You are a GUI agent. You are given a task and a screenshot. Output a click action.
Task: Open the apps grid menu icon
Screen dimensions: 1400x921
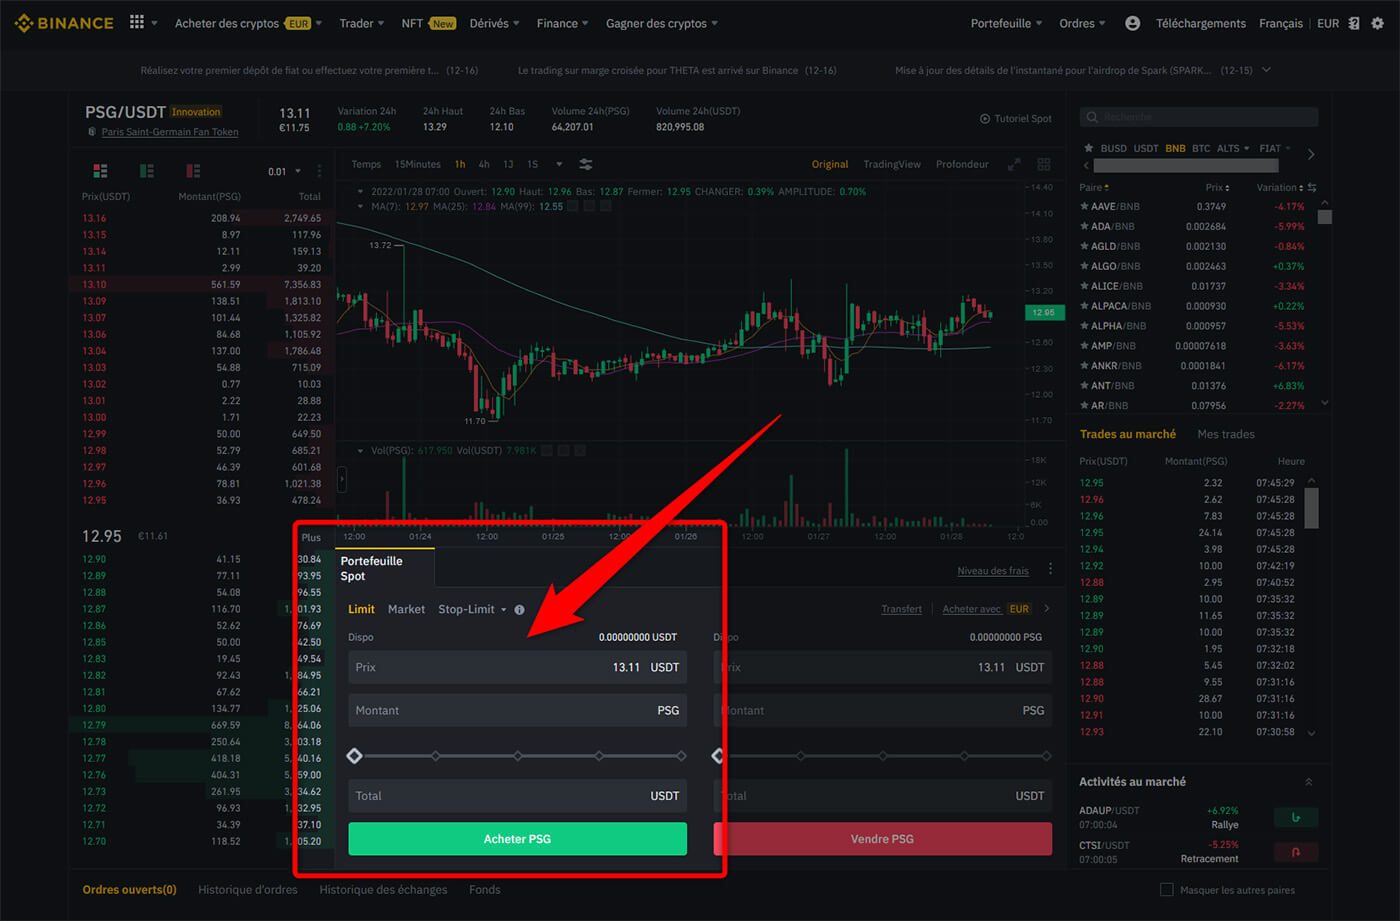pos(137,22)
